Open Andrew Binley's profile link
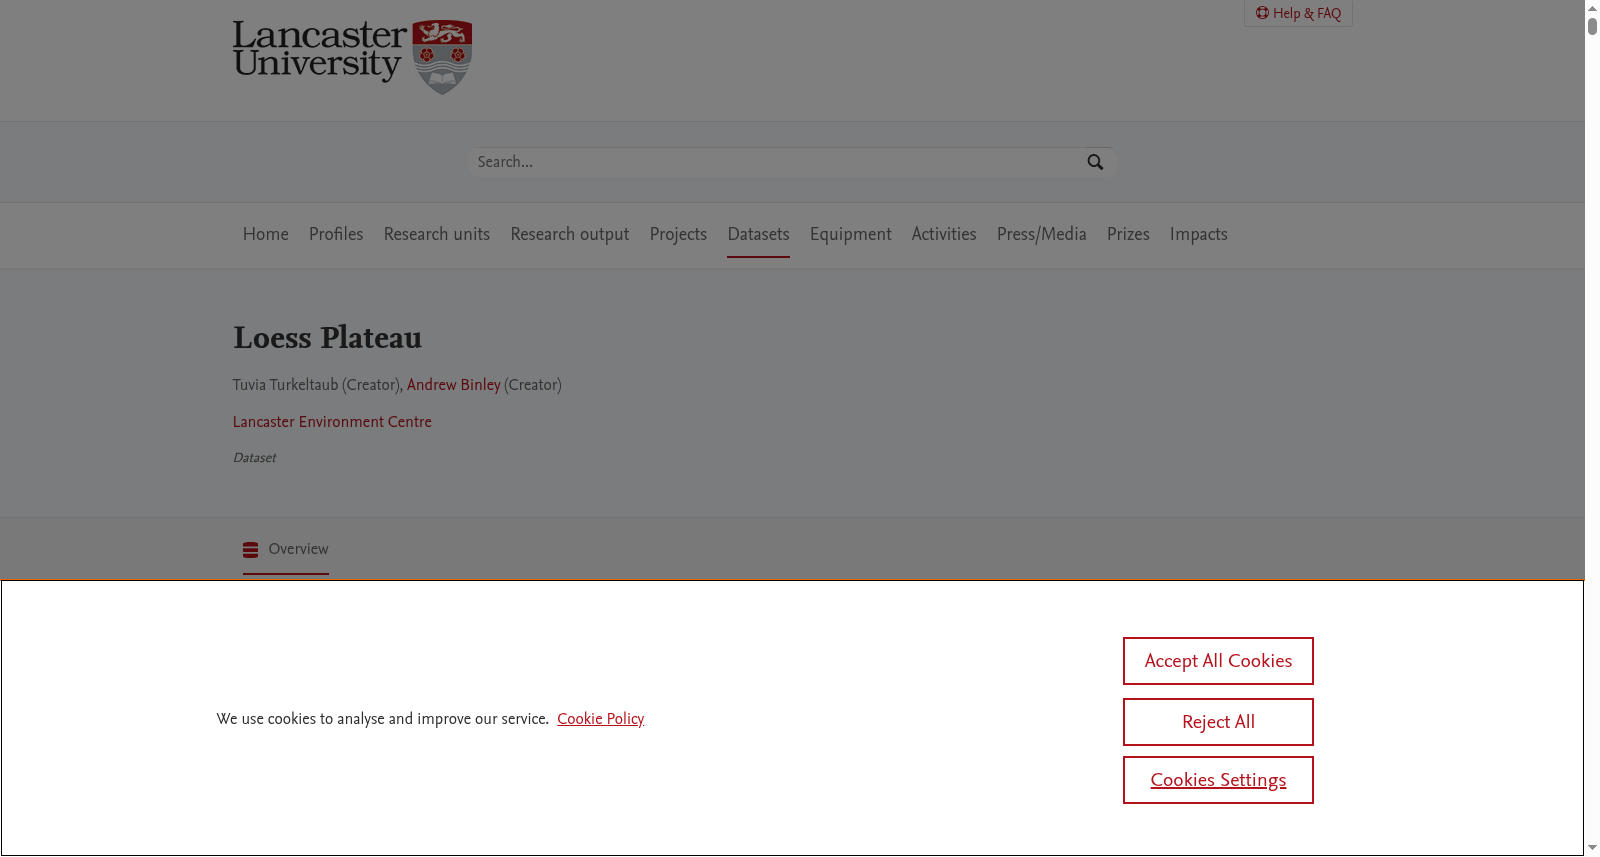The height and width of the screenshot is (857, 1600). (453, 385)
